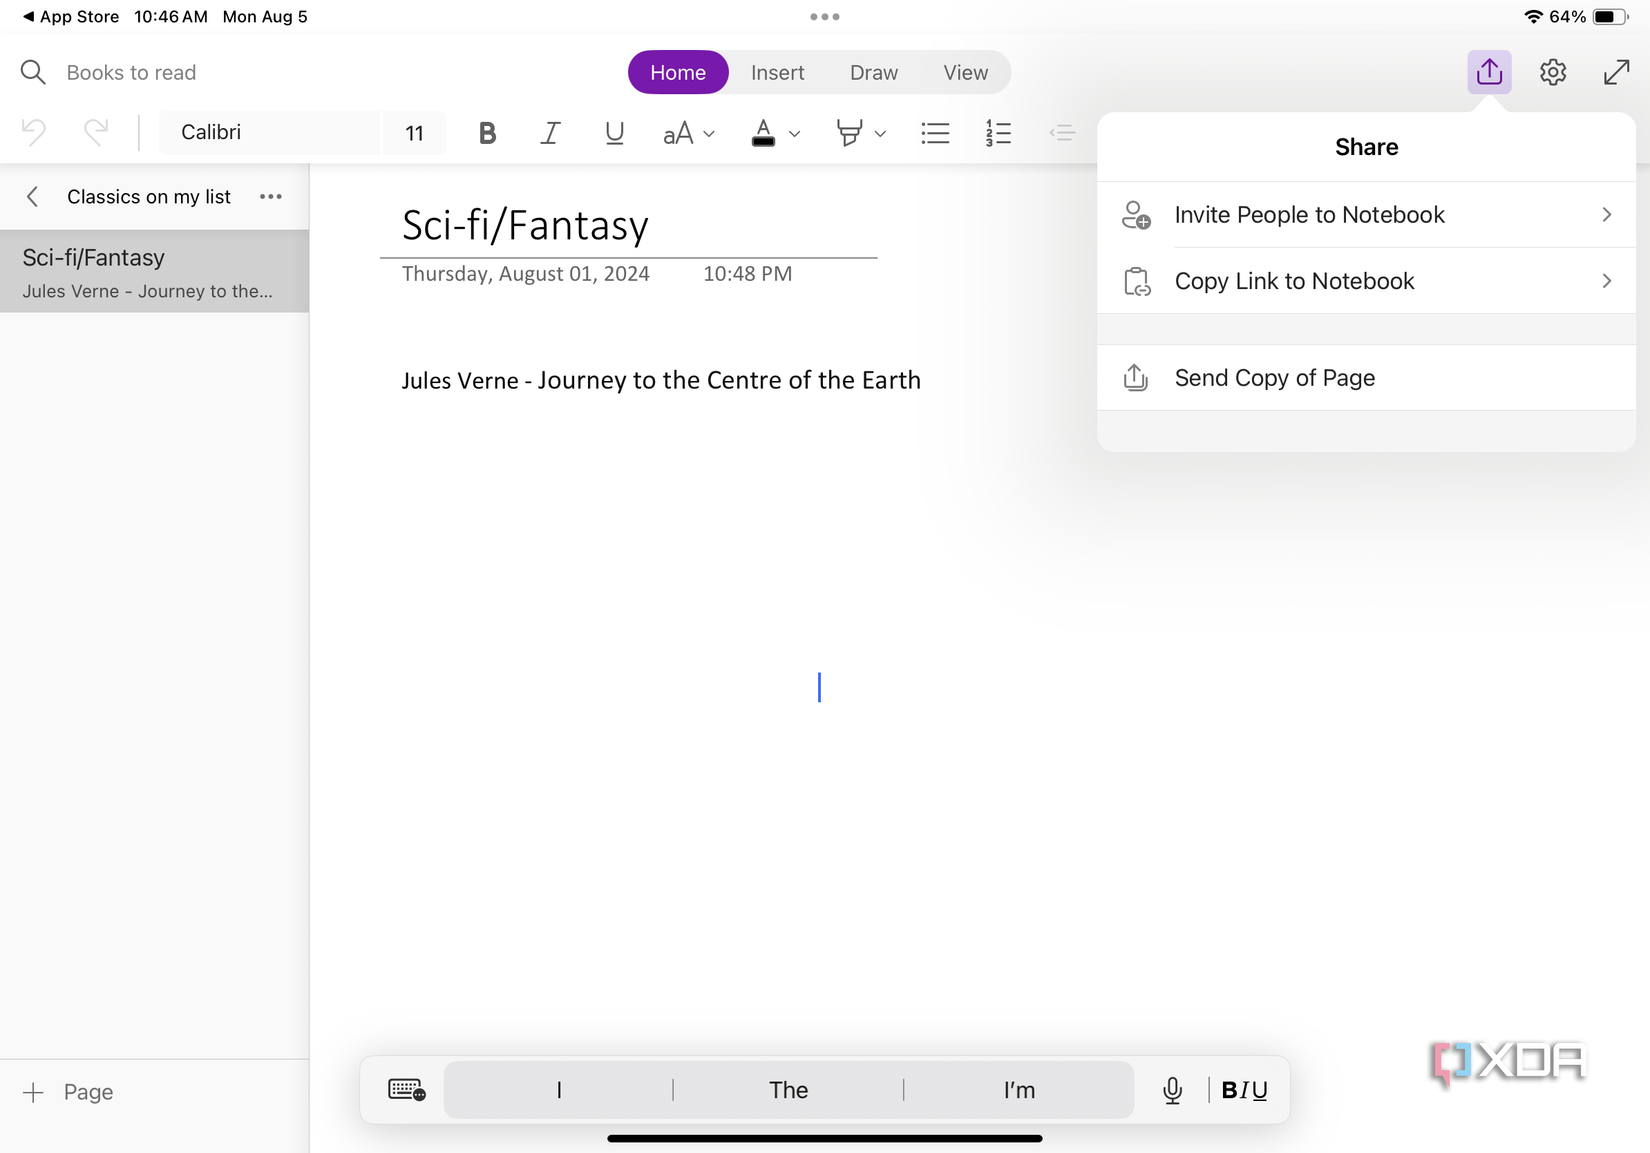Start dictation with the microphone icon

point(1173,1090)
